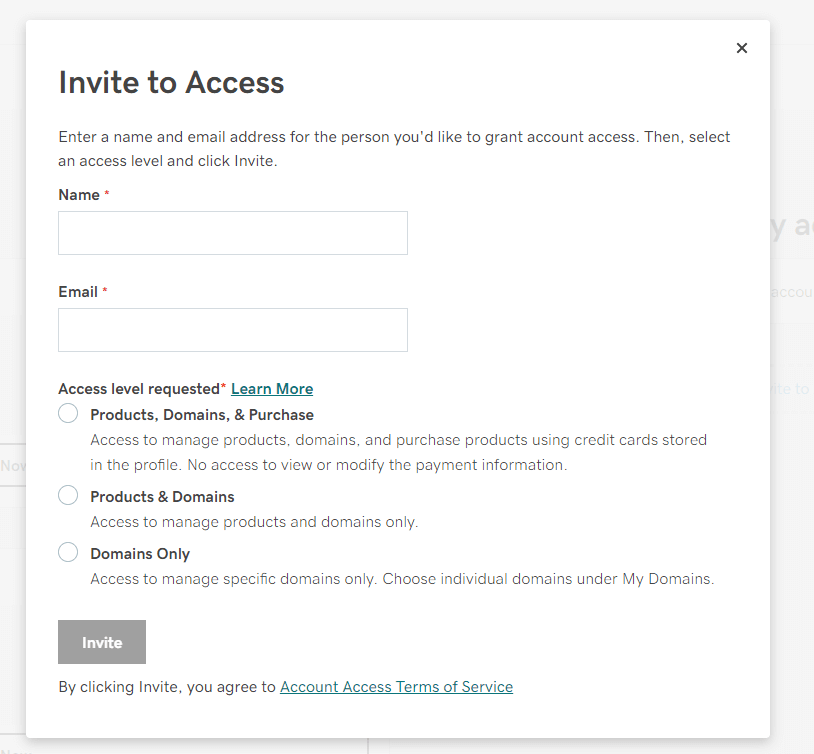The image size is (814, 754).
Task: Open Account Access Terms of Service link
Action: 397,686
